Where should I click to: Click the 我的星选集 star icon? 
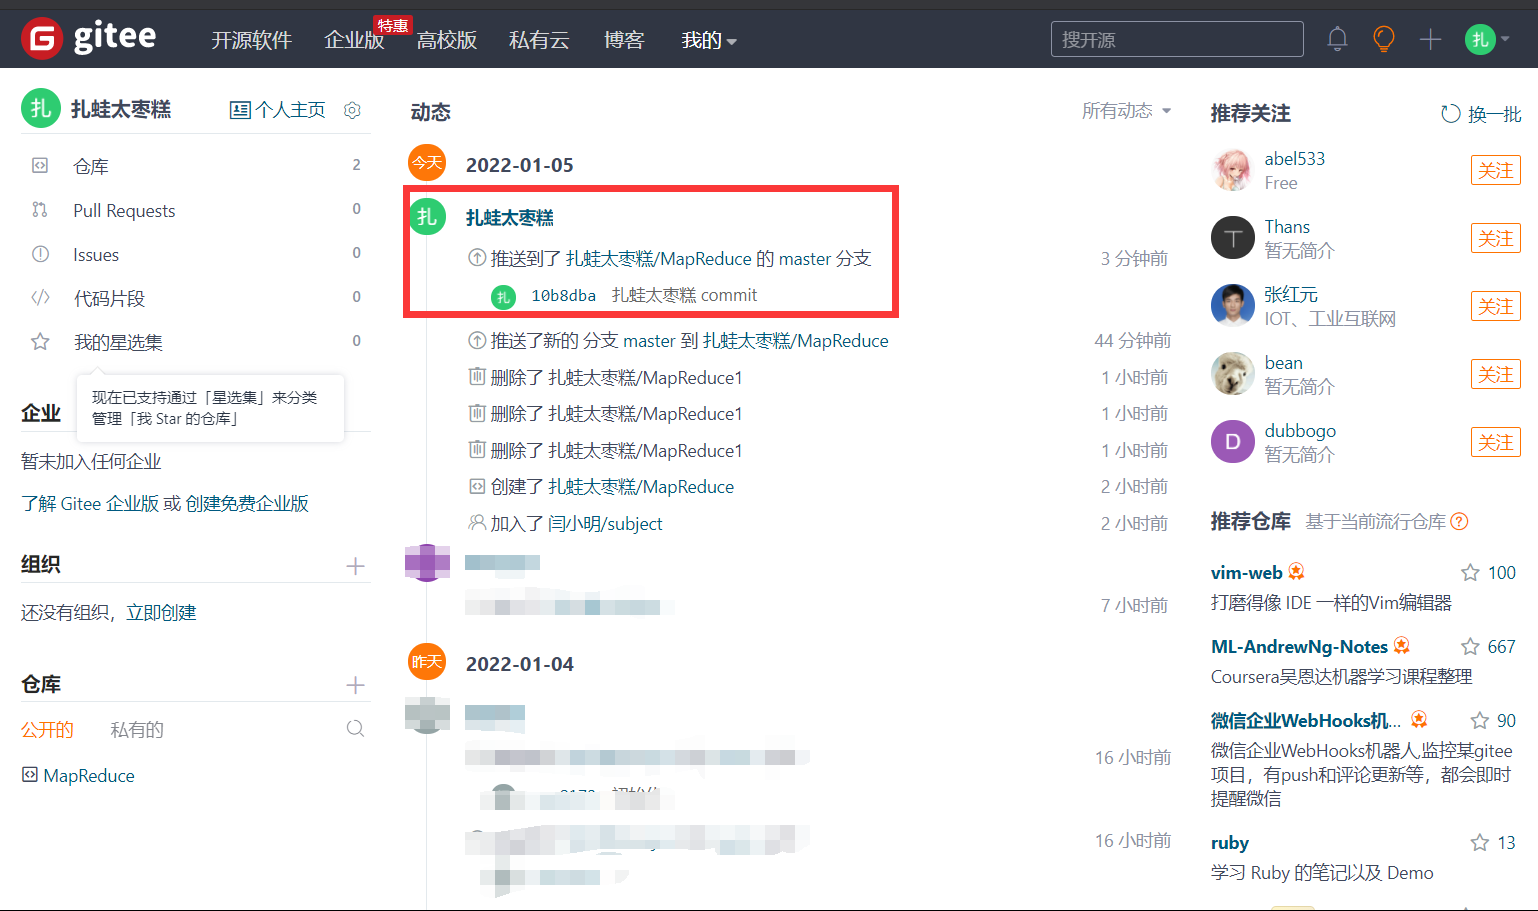(40, 342)
